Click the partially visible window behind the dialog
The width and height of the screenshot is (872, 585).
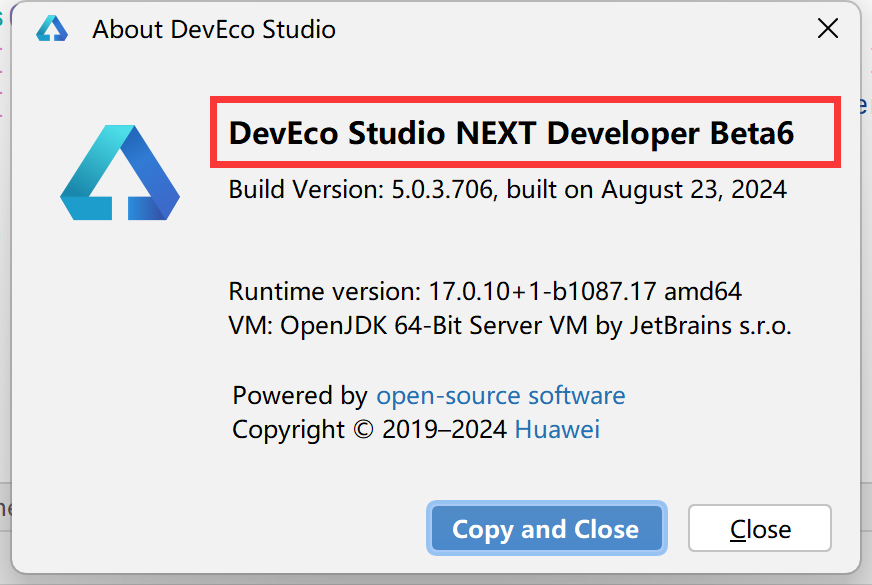point(6,300)
